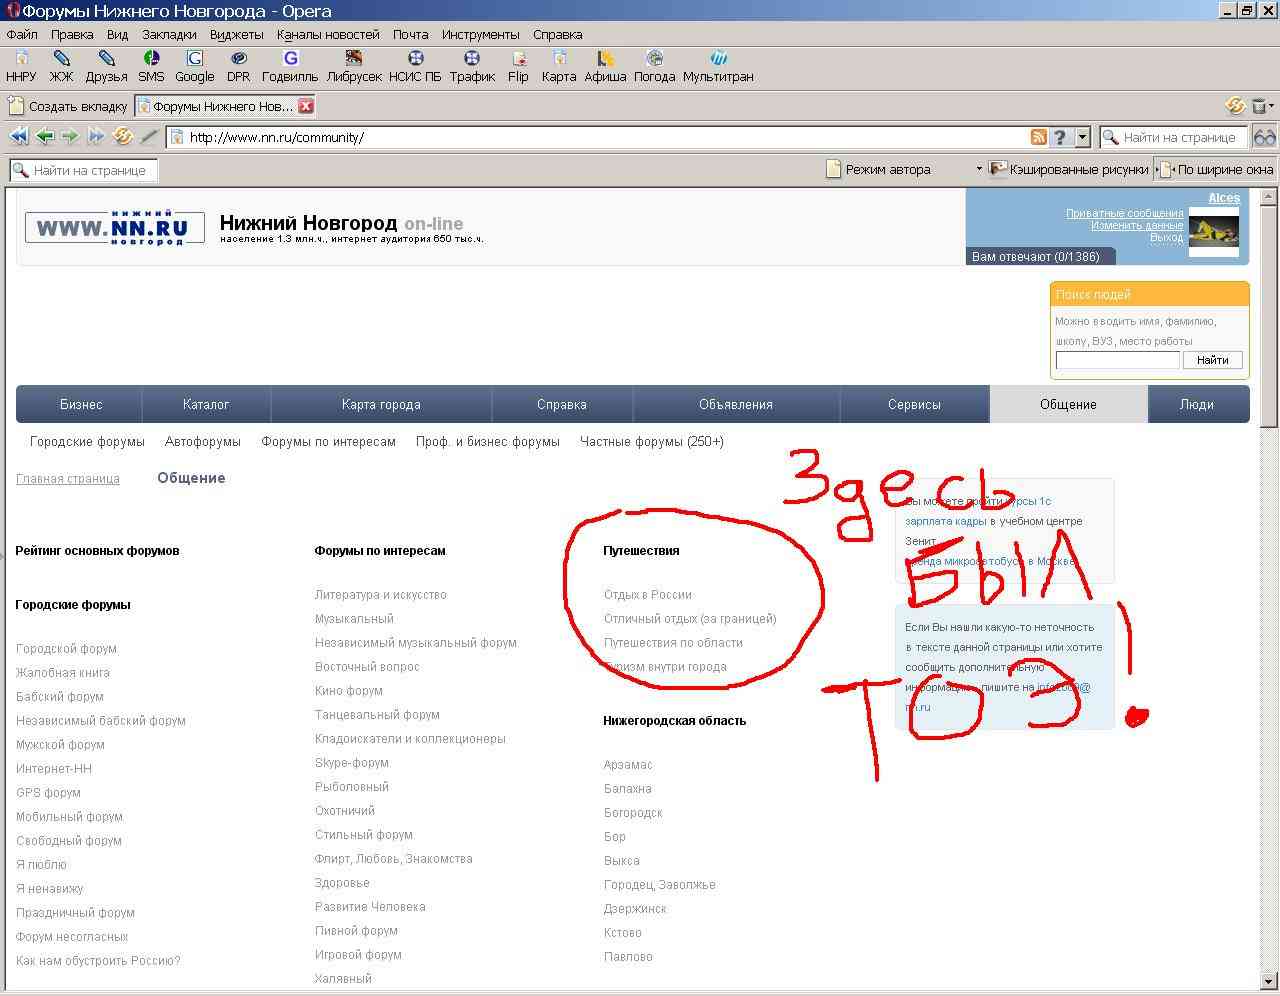Viewport: 1280px width, 996px height.
Task: Open the Режим автора dropdown arrow
Action: [979, 170]
